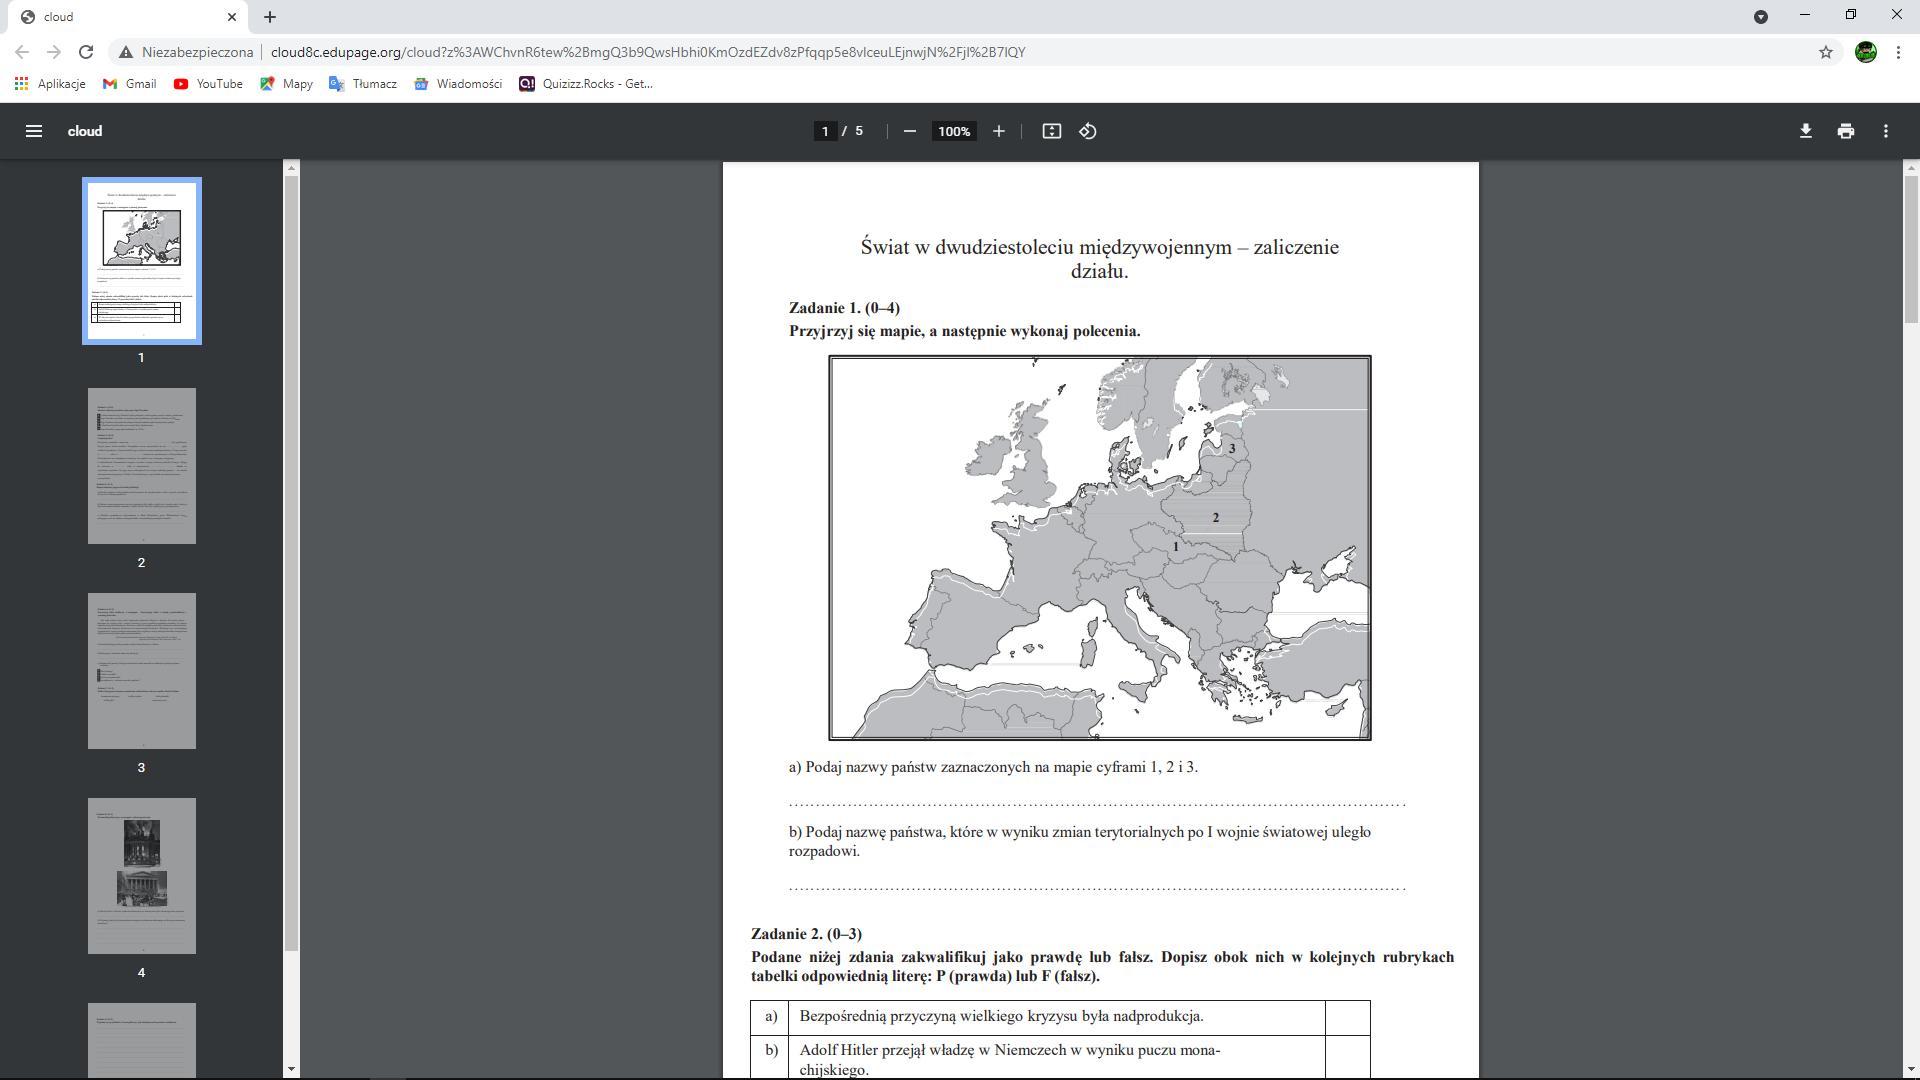This screenshot has height=1080, width=1920.
Task: Click the document scroll down arrow
Action: click(1911, 1069)
